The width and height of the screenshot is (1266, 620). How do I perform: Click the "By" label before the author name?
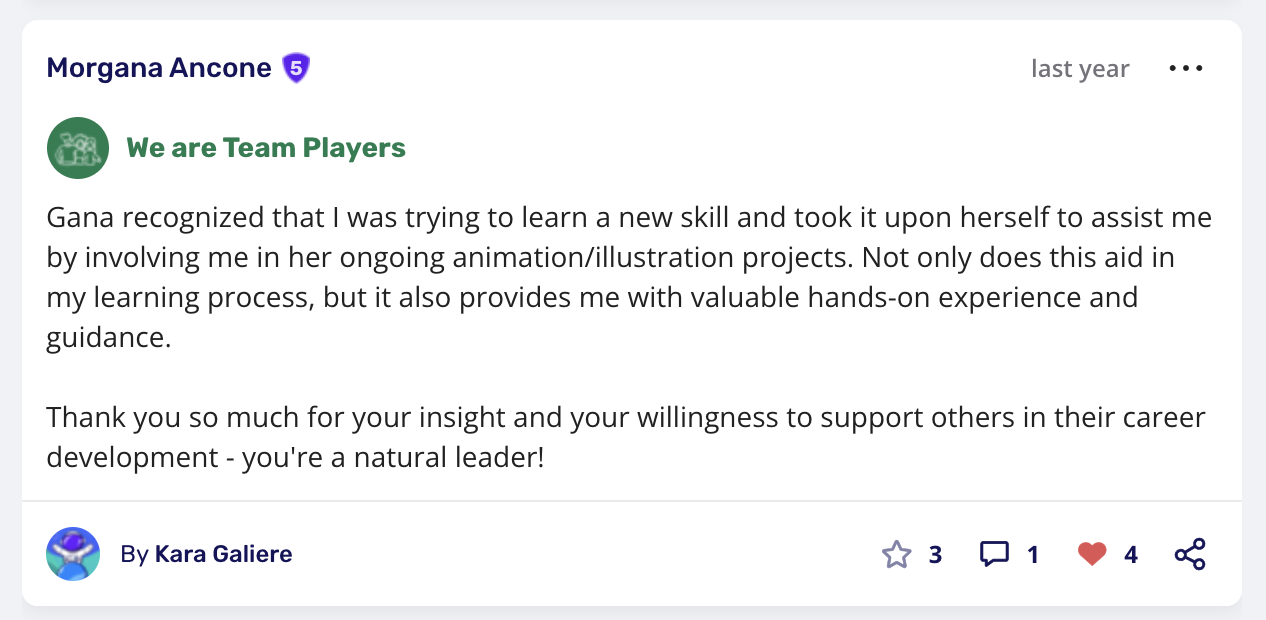coord(134,554)
